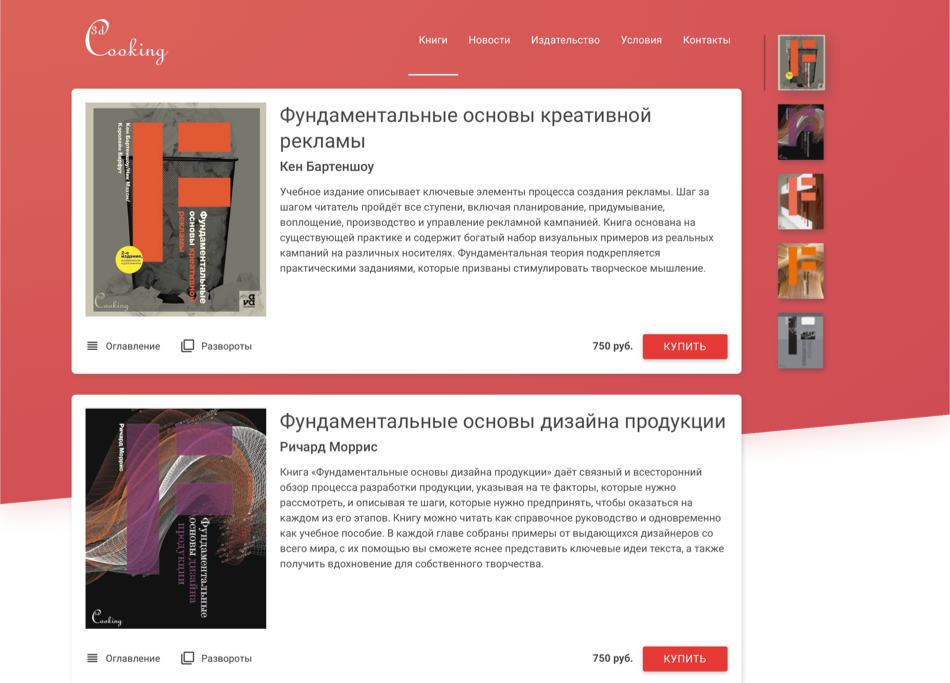Click the Развороты pages icon of the first book

(188, 346)
